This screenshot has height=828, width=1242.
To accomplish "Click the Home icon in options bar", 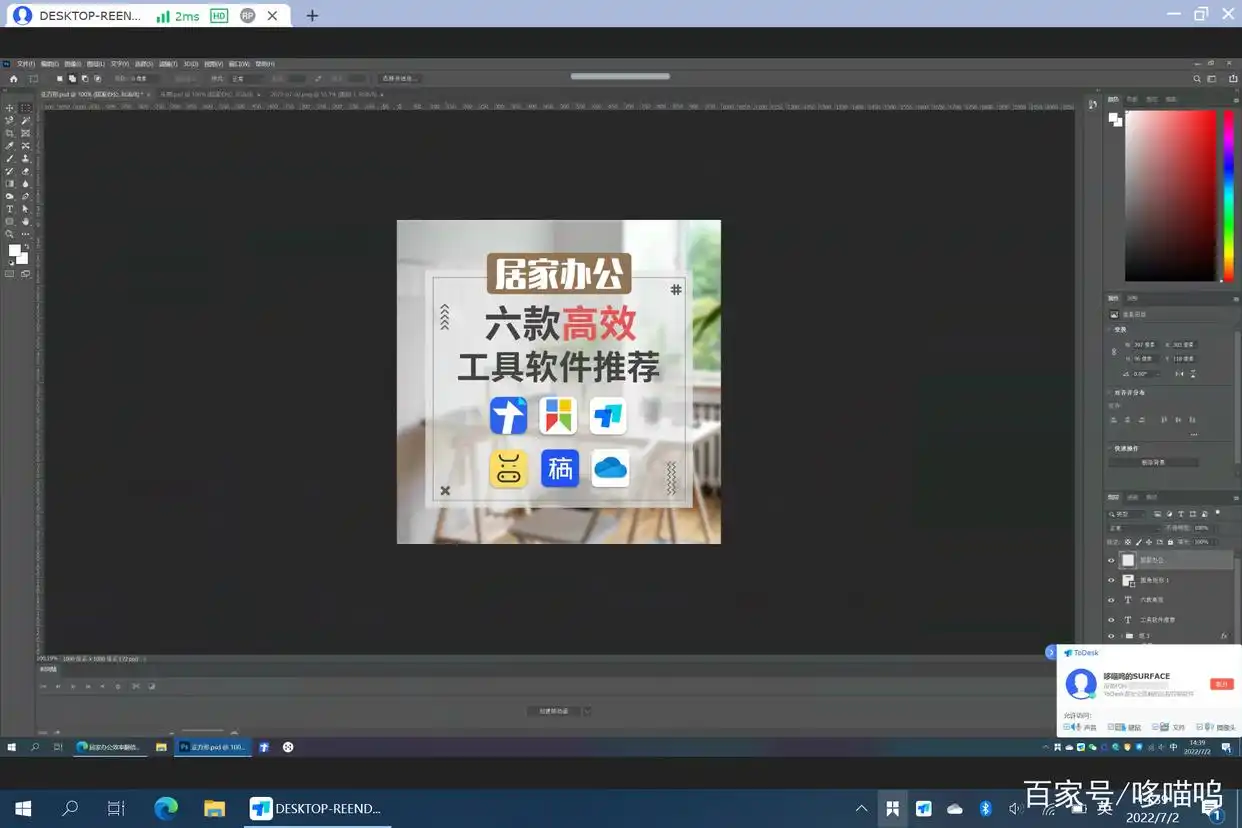I will 13,78.
